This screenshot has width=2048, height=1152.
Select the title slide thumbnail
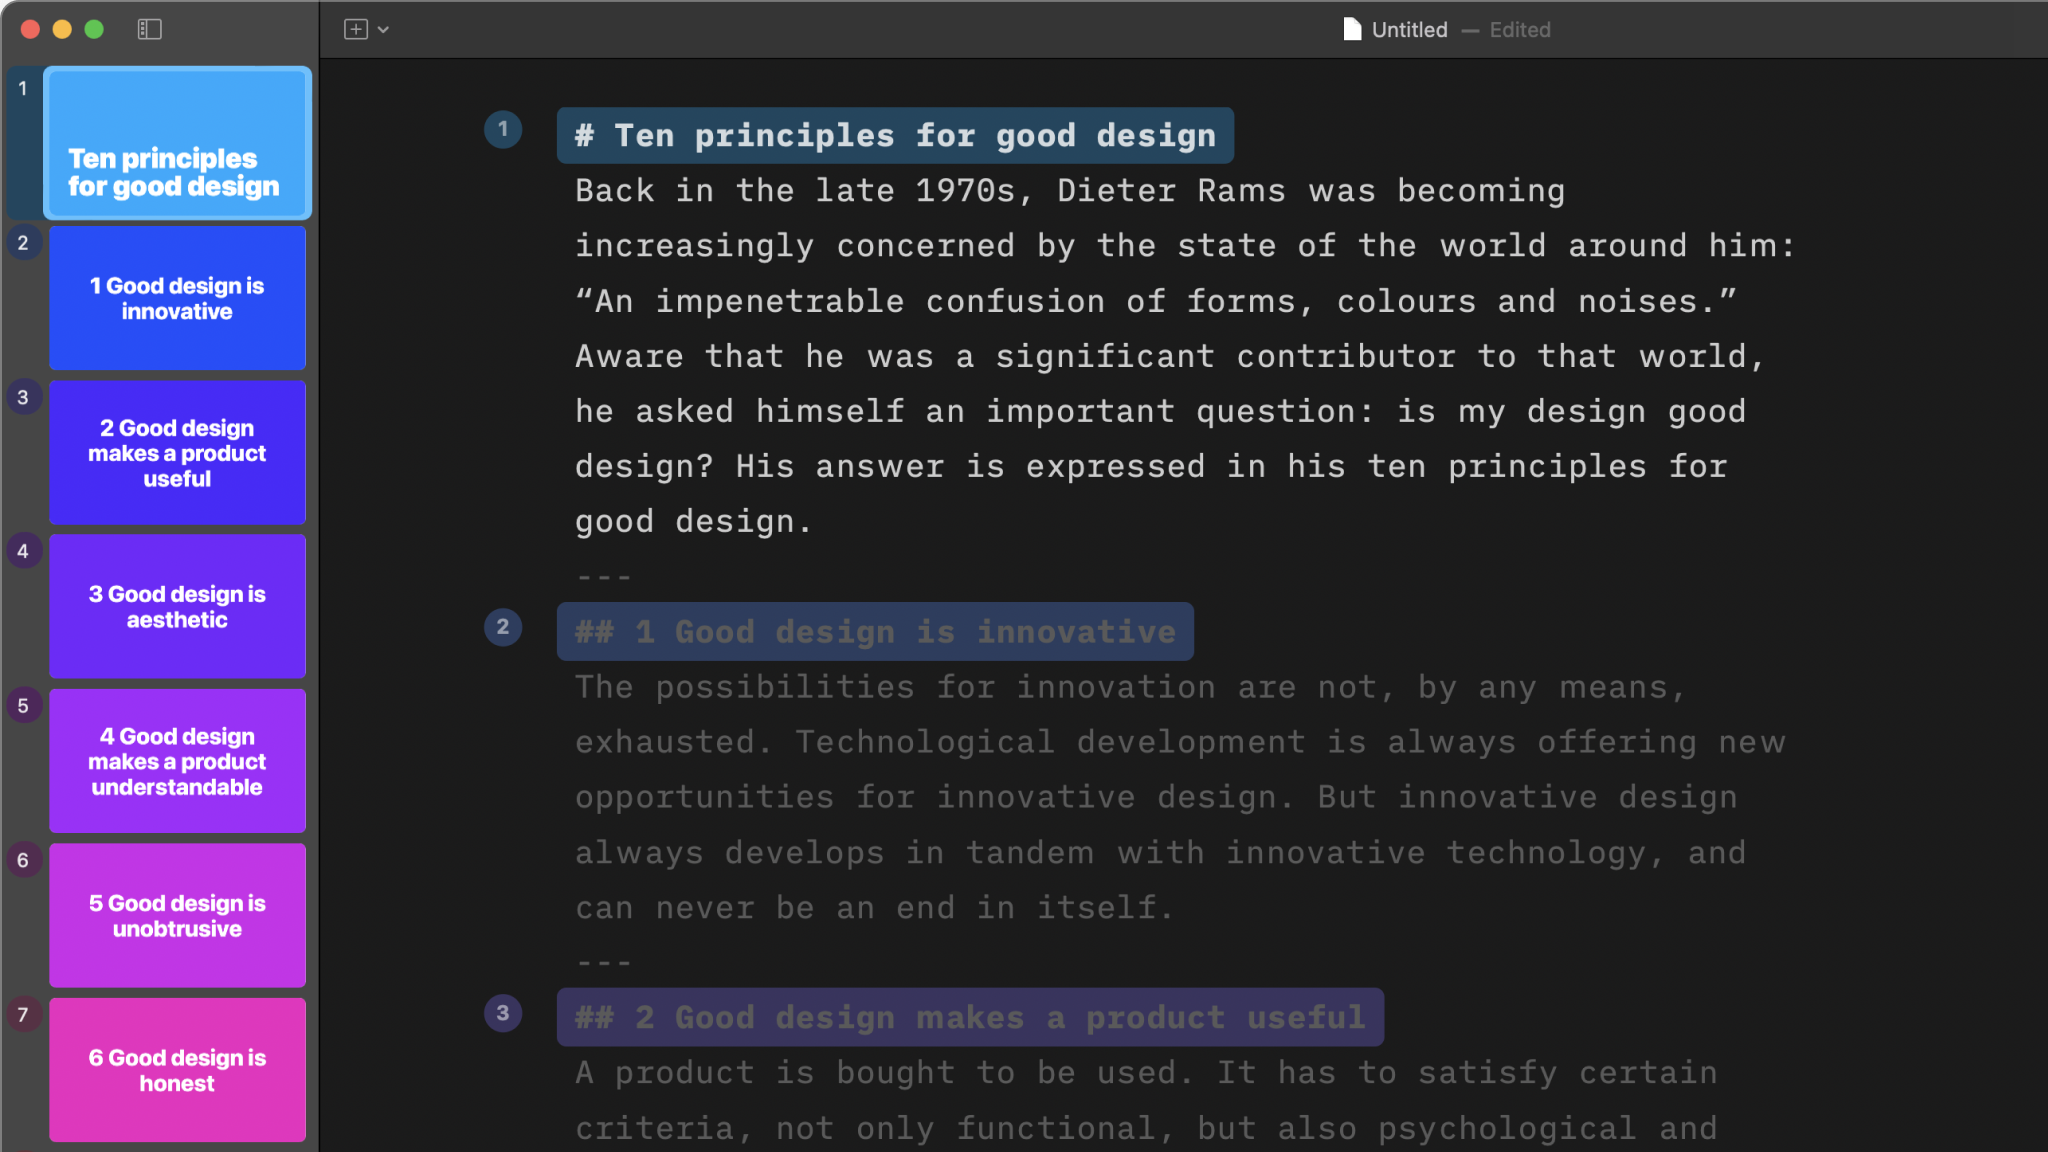tap(177, 143)
